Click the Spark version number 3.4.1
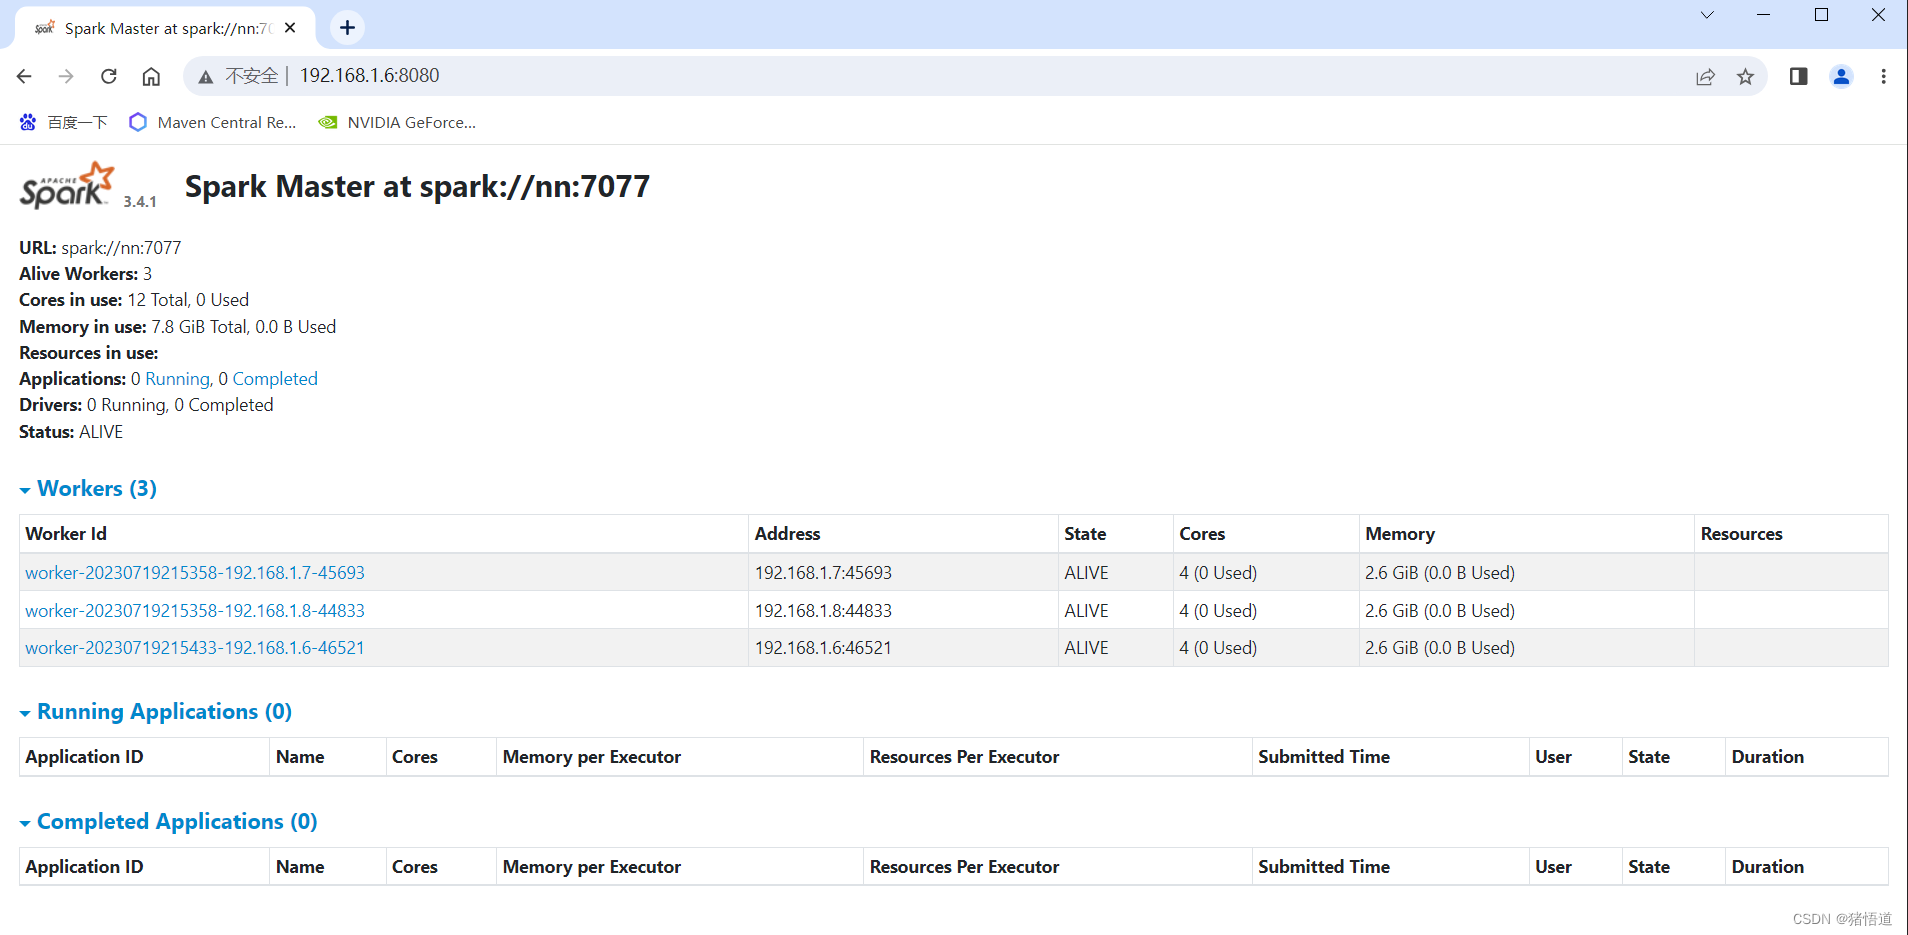The width and height of the screenshot is (1908, 935). (x=140, y=202)
